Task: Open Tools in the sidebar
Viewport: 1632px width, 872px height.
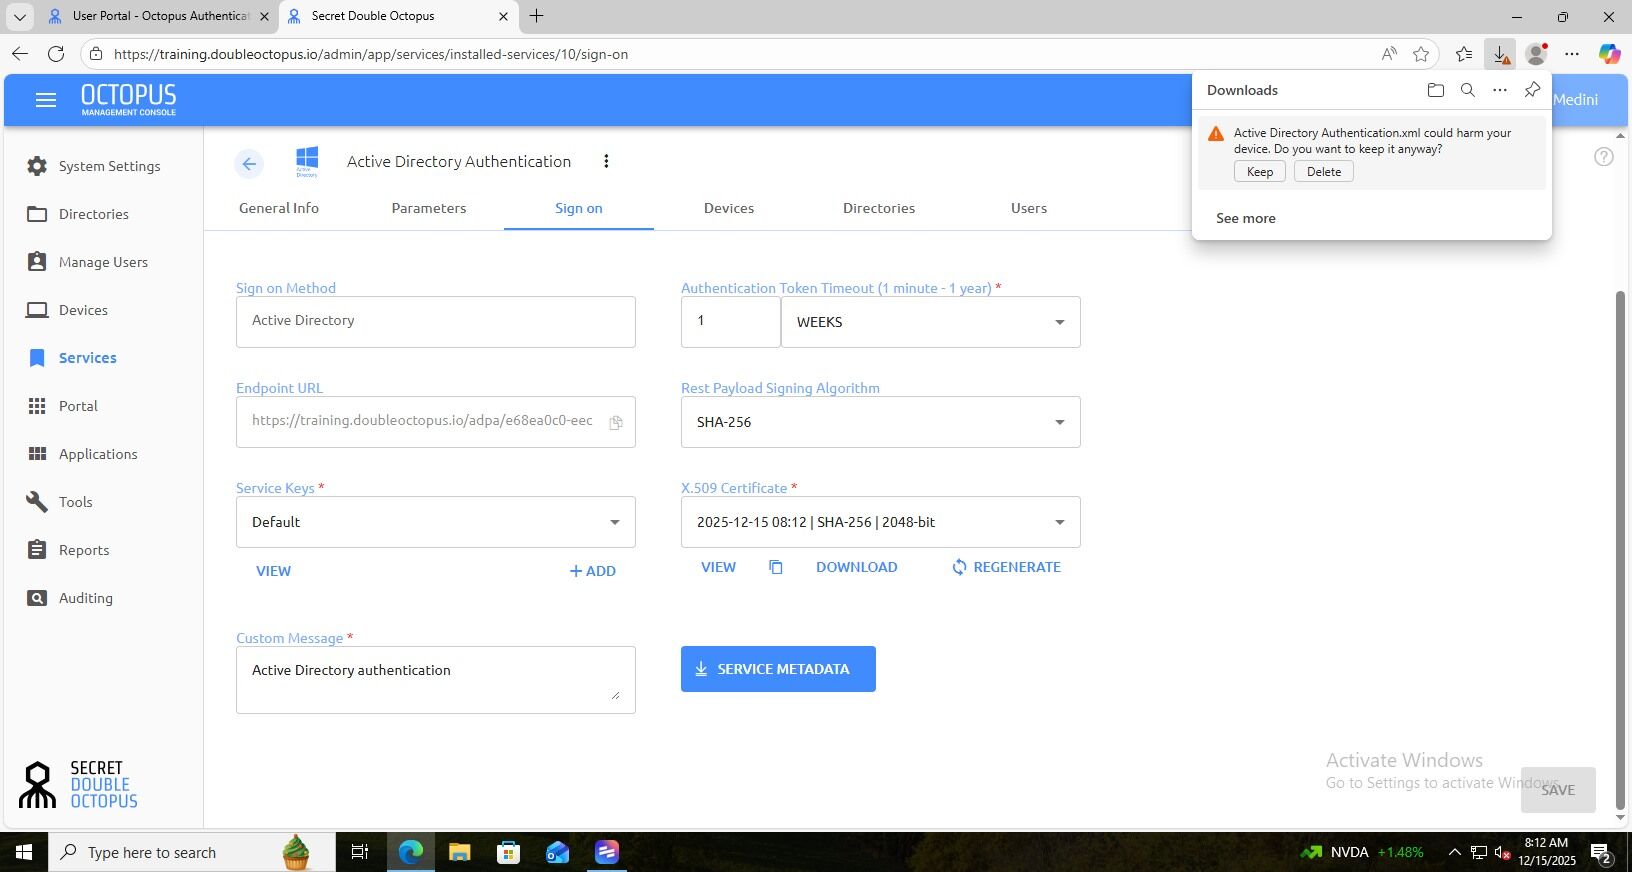Action: click(x=60, y=502)
